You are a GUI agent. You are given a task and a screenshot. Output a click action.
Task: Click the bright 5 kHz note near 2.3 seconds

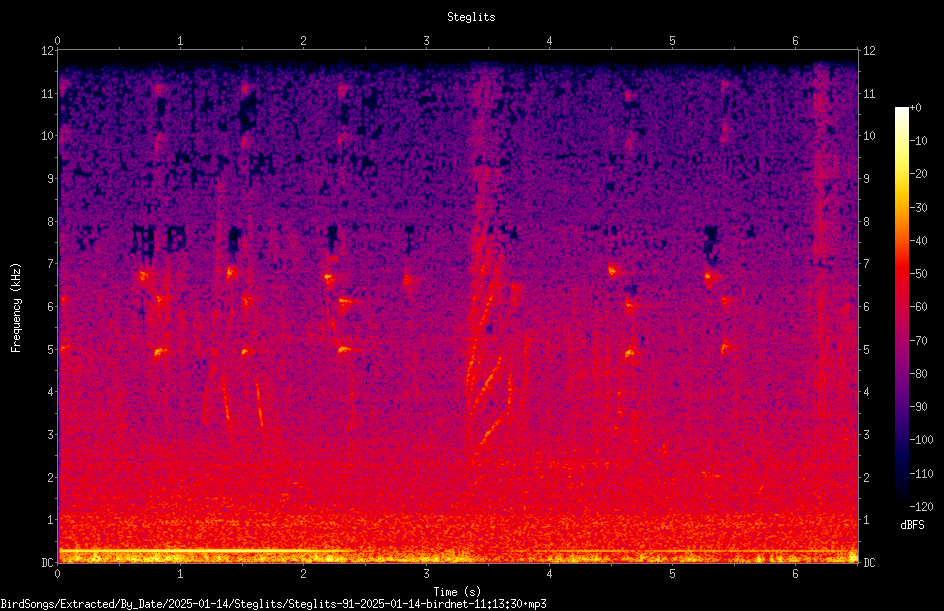click(344, 349)
